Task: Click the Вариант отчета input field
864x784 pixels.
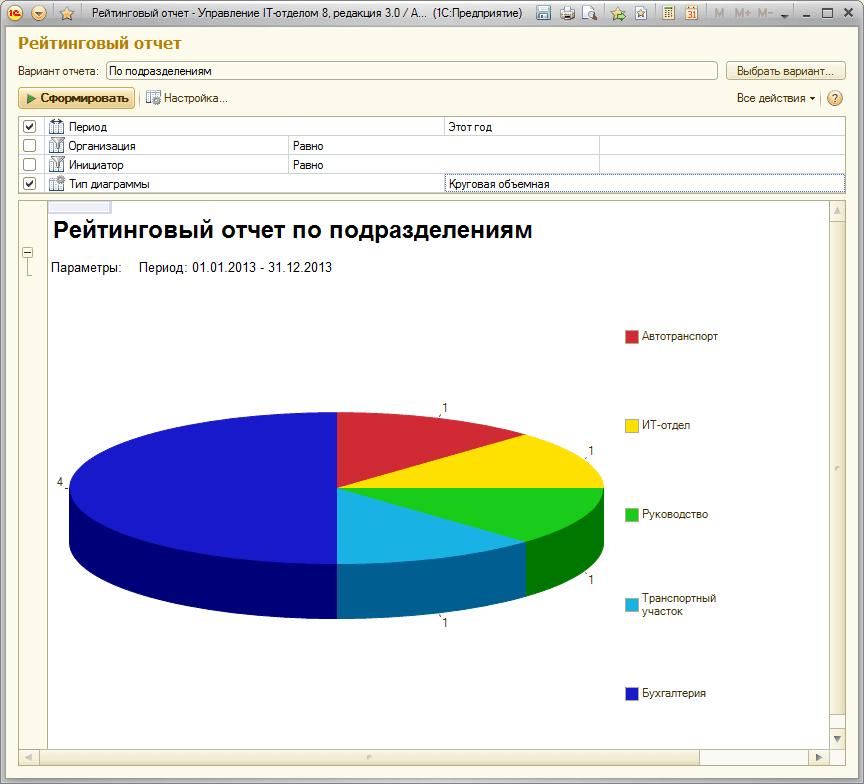Action: click(x=410, y=71)
